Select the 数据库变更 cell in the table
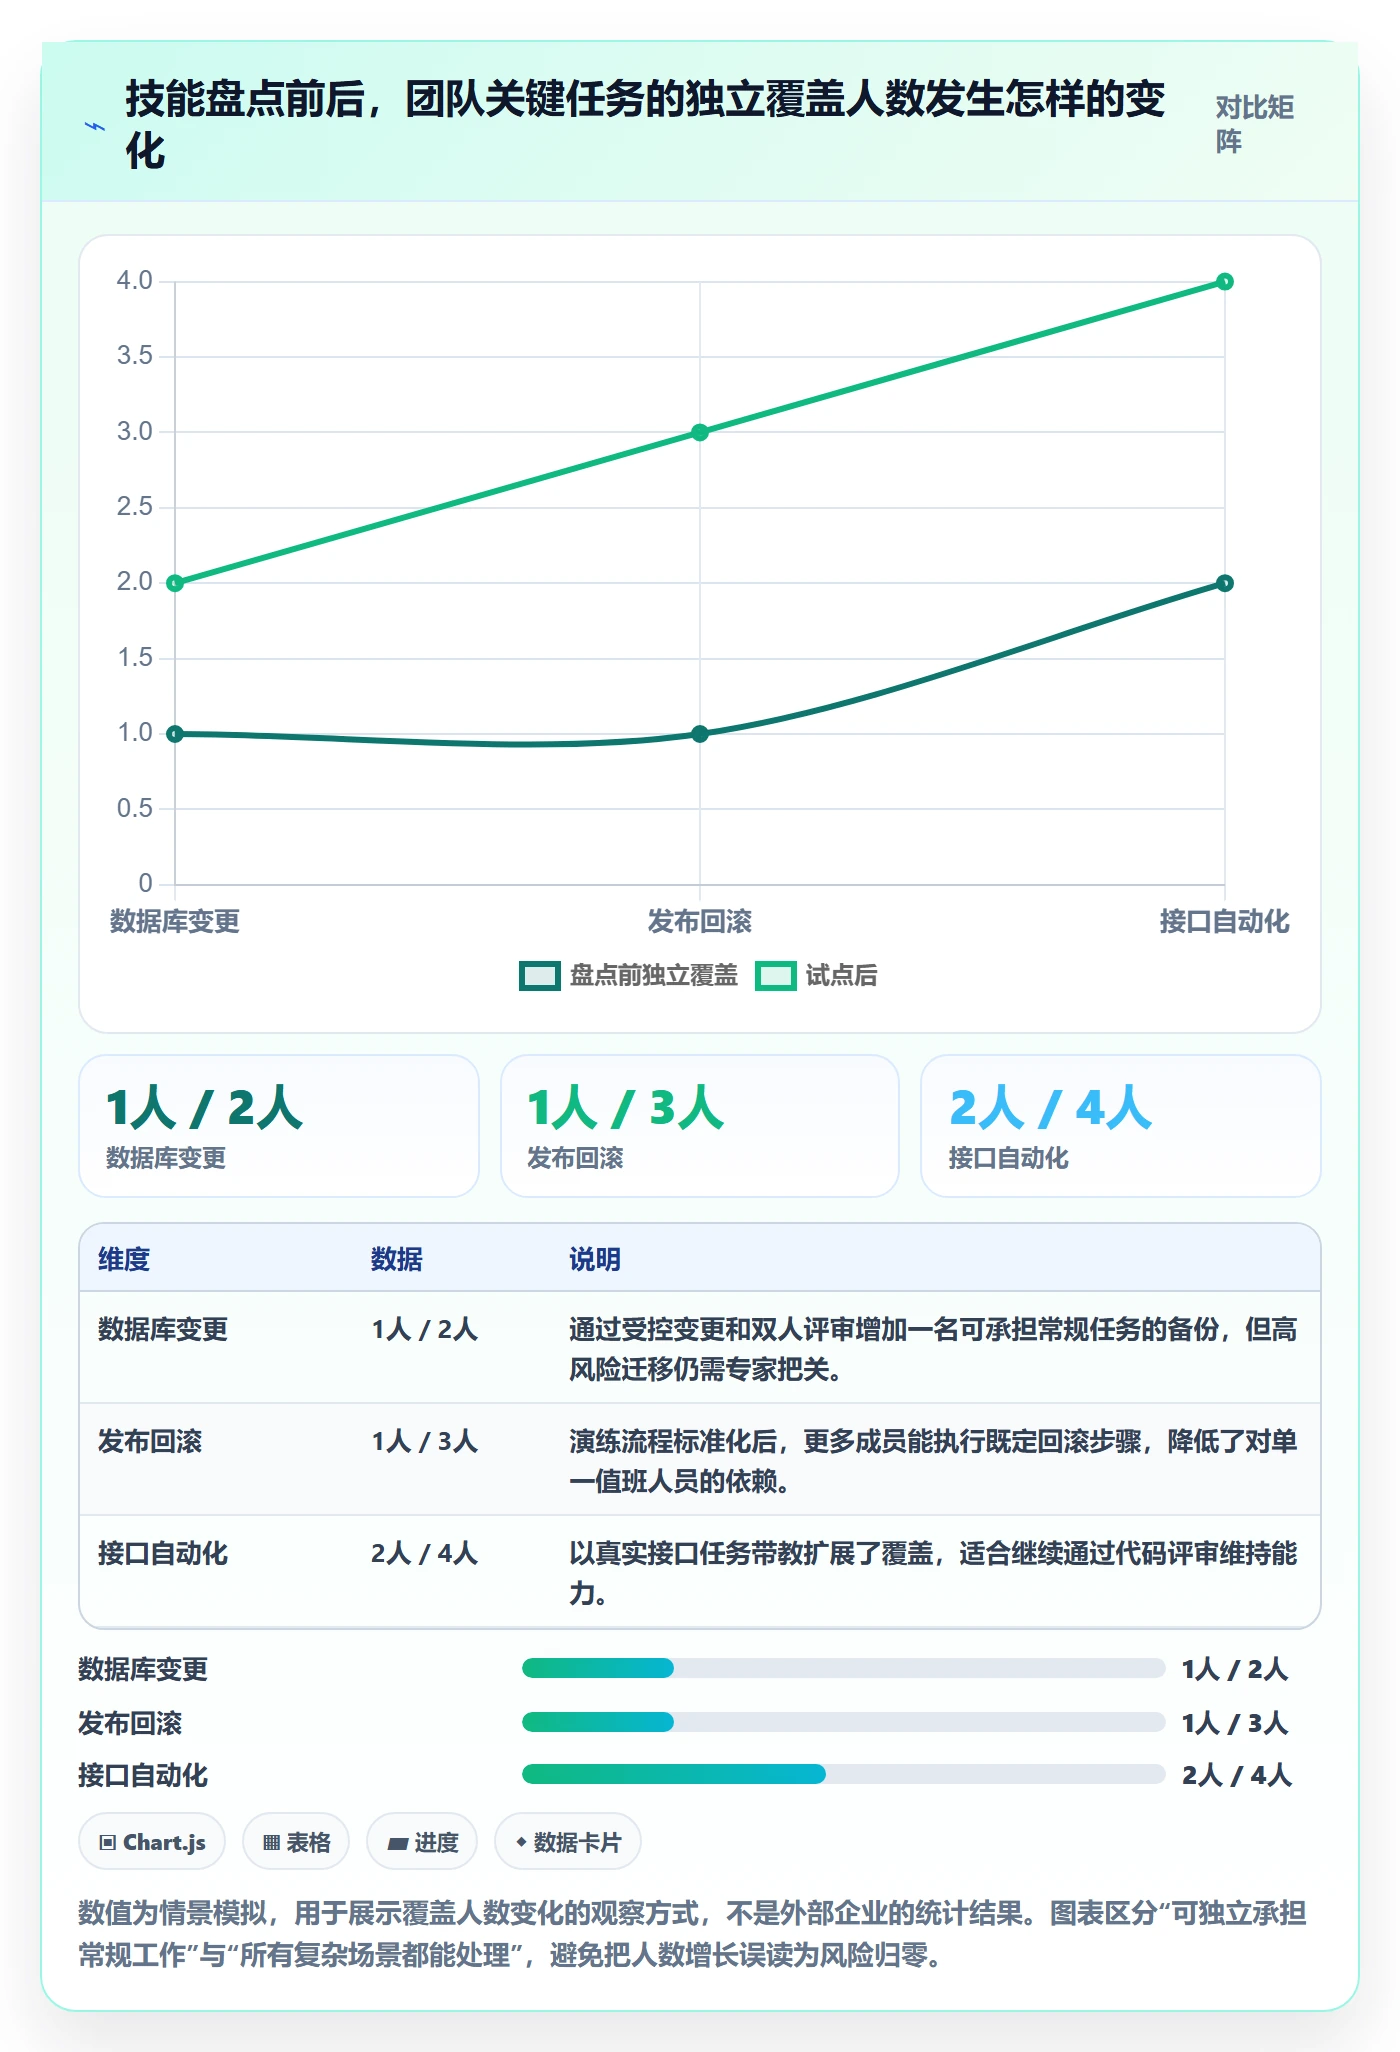Screen dimensions: 1400x2052 point(163,1329)
